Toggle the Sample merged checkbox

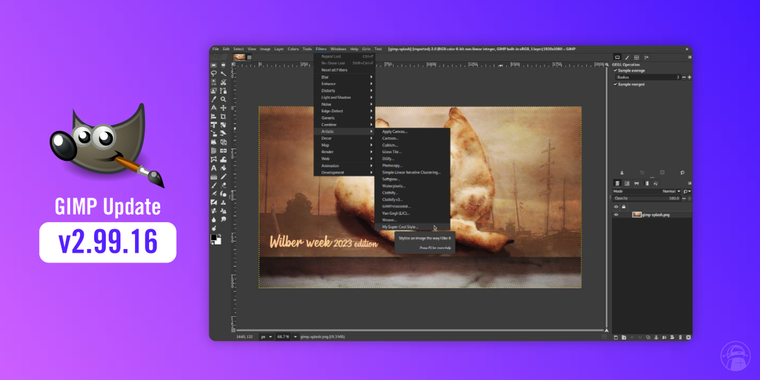coord(629,84)
